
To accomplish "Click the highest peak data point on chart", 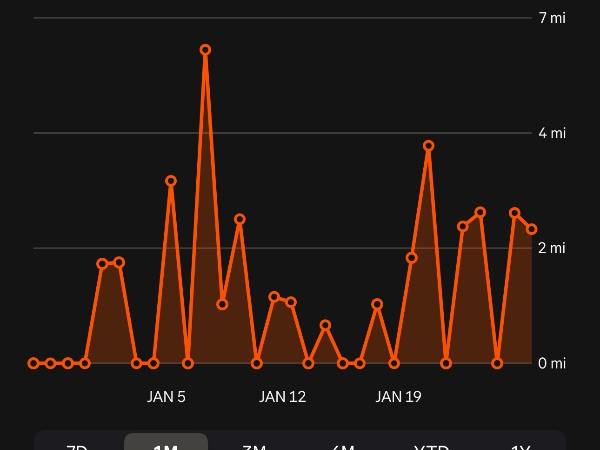I will [205, 49].
